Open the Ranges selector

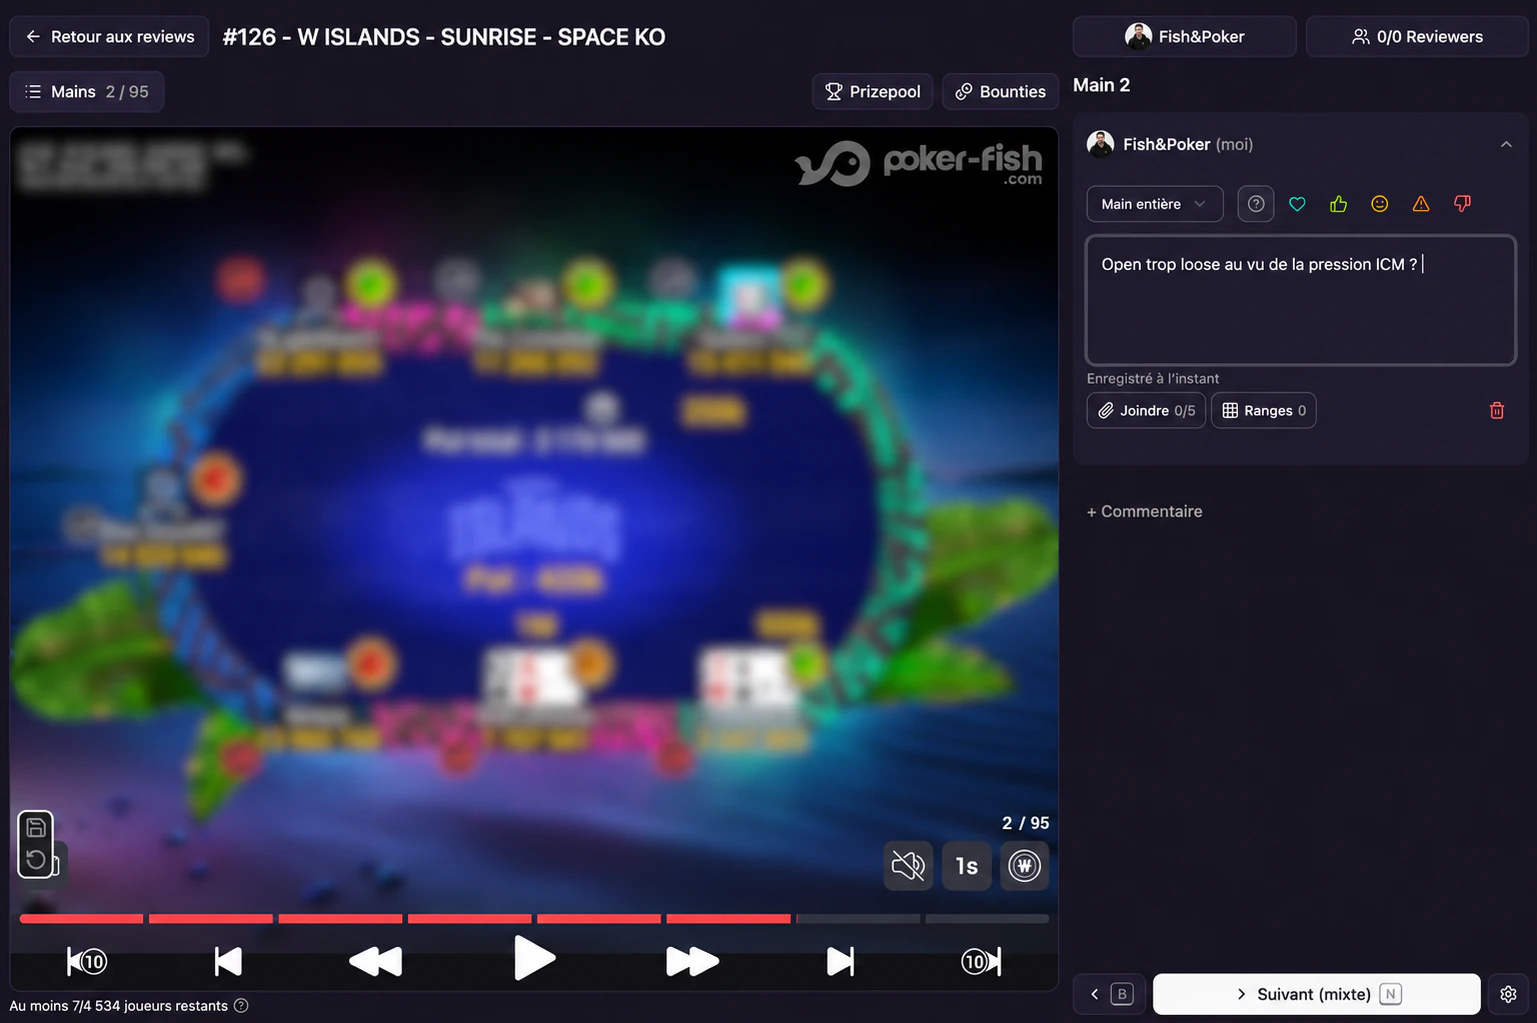(1264, 411)
